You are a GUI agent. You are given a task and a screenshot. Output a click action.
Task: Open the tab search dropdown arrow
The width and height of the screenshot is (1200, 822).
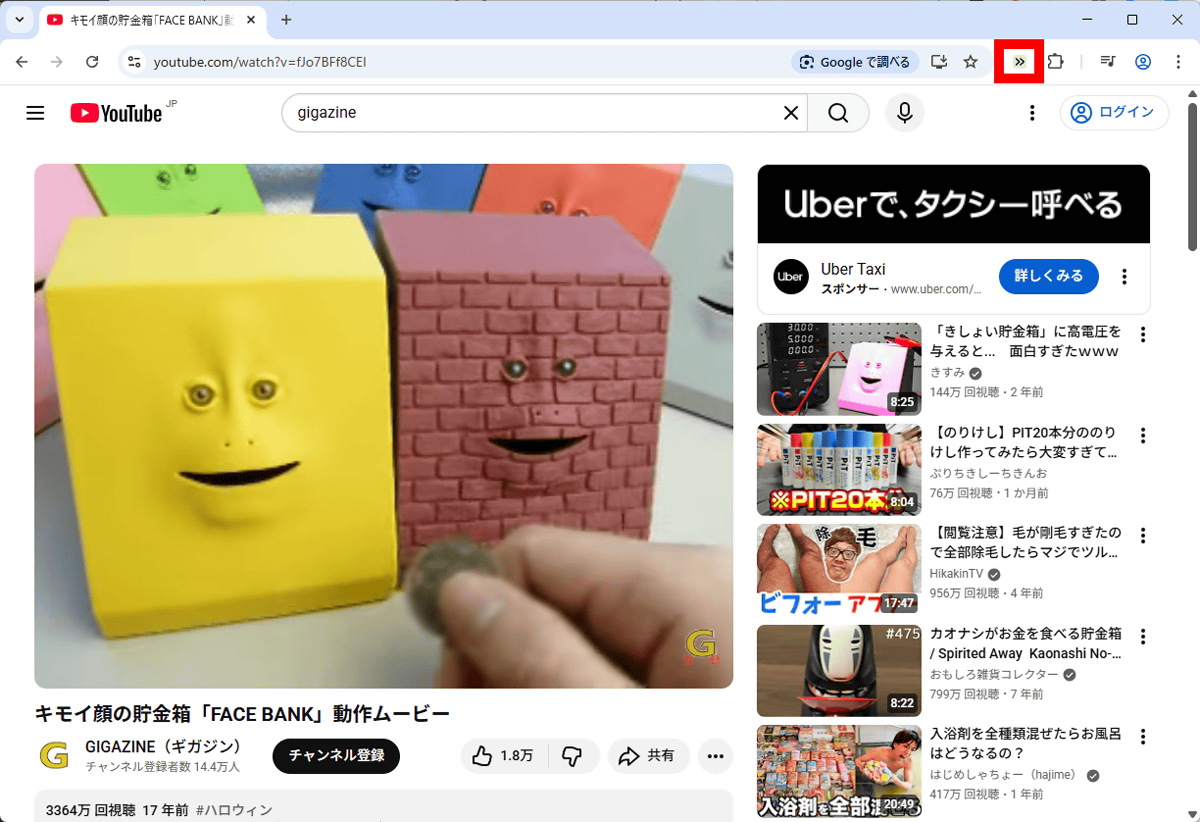pyautogui.click(x=19, y=20)
